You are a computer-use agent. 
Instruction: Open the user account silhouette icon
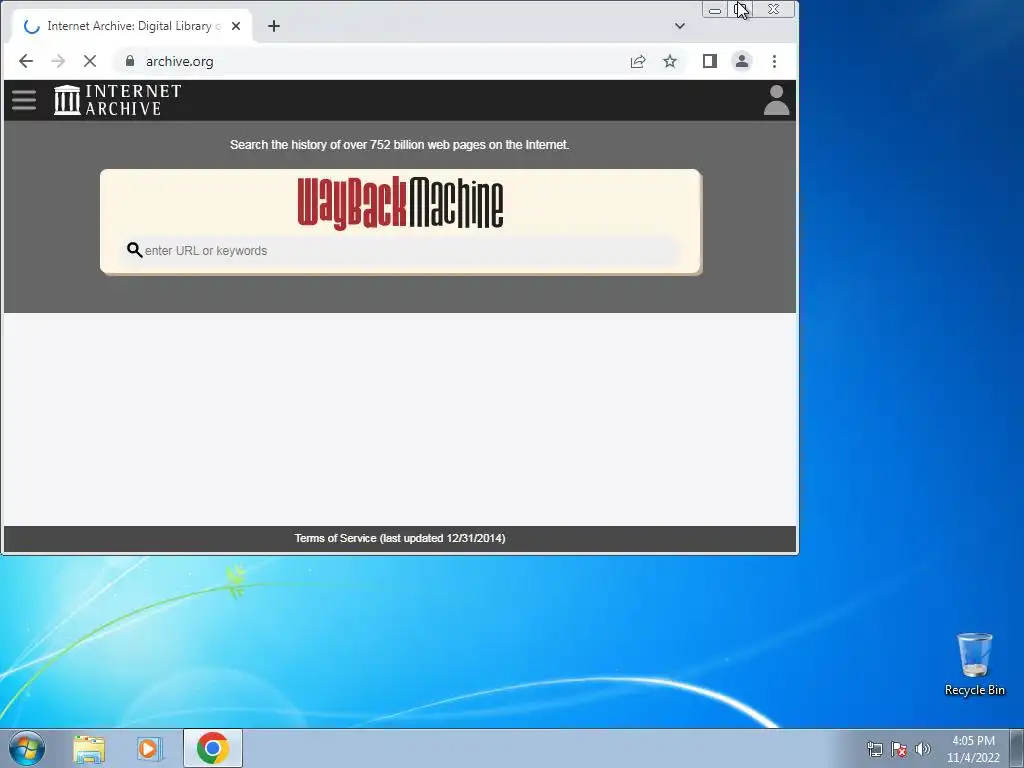tap(776, 100)
